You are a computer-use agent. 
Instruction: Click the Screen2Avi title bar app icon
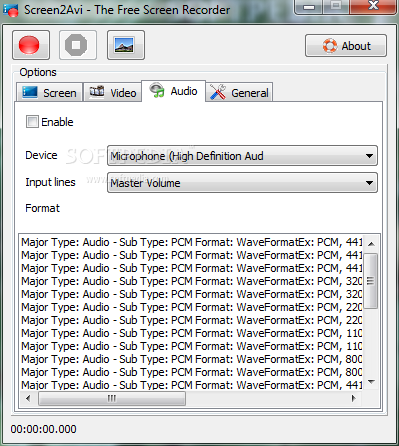(11, 10)
